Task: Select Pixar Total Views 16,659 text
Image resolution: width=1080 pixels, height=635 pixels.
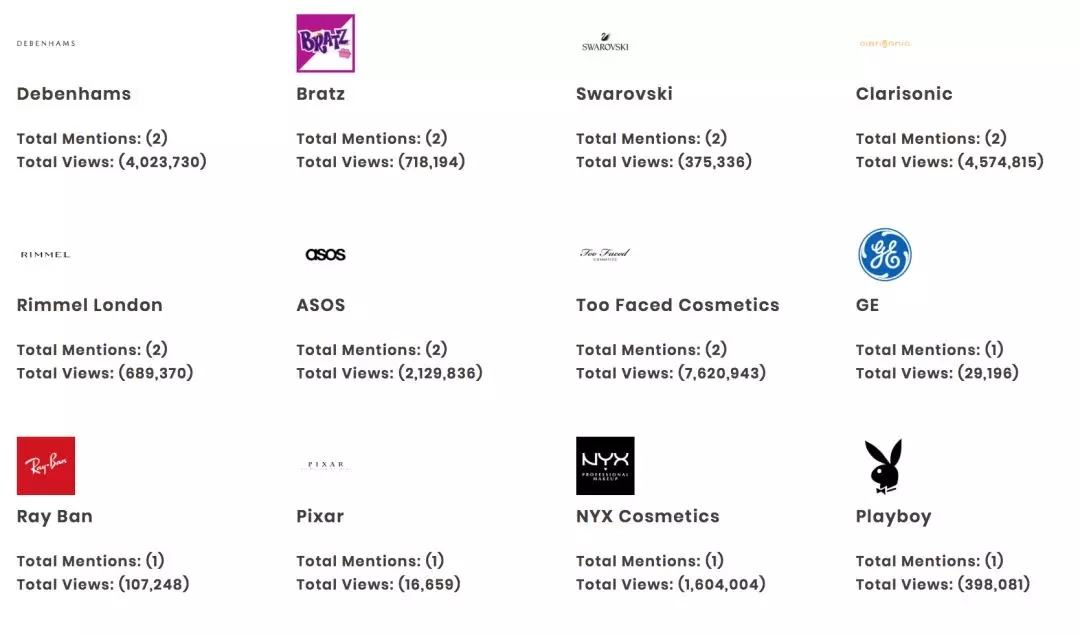Action: [378, 584]
